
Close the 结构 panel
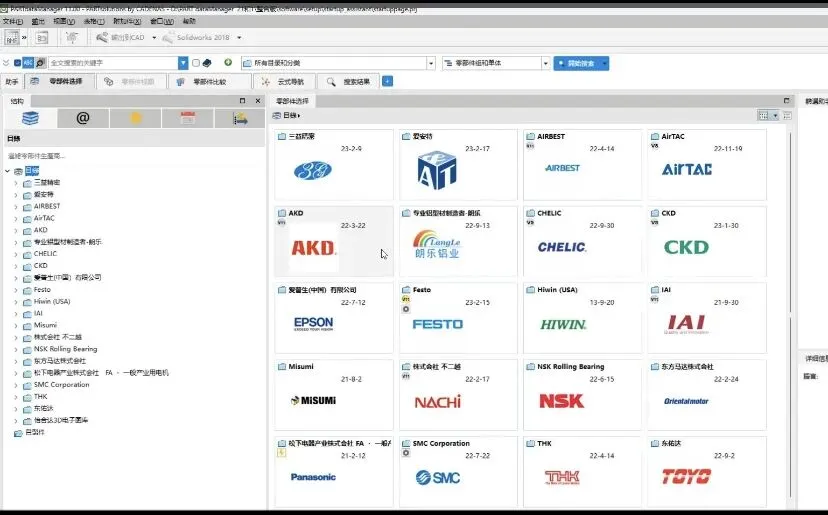(x=258, y=100)
